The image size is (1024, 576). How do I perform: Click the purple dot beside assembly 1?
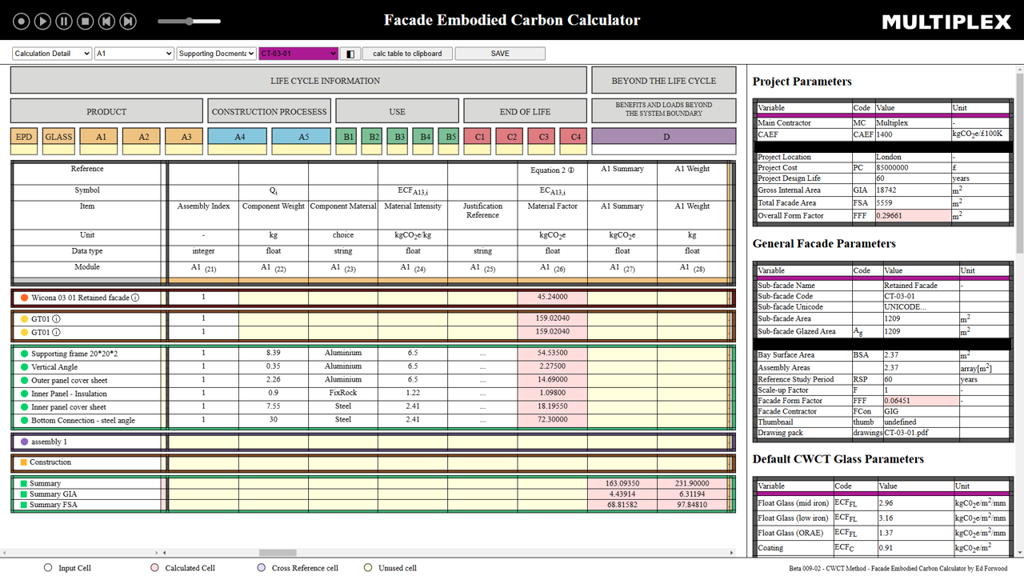pyautogui.click(x=24, y=441)
